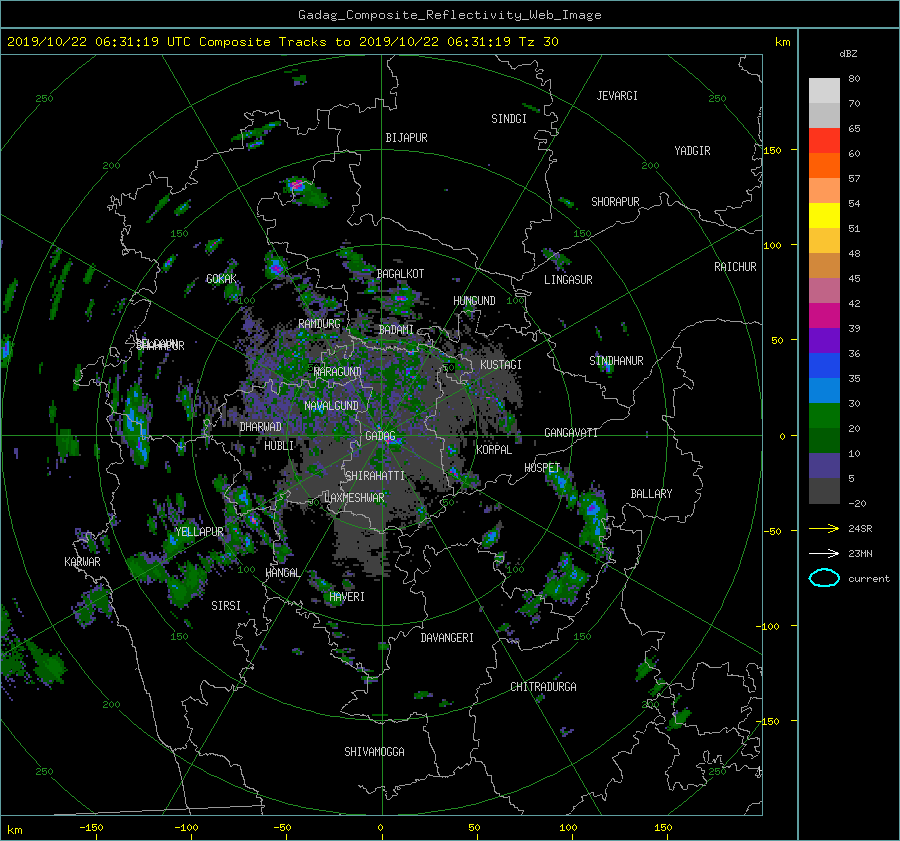
Task: Click the JEVARGI city label
Action: coord(617,96)
